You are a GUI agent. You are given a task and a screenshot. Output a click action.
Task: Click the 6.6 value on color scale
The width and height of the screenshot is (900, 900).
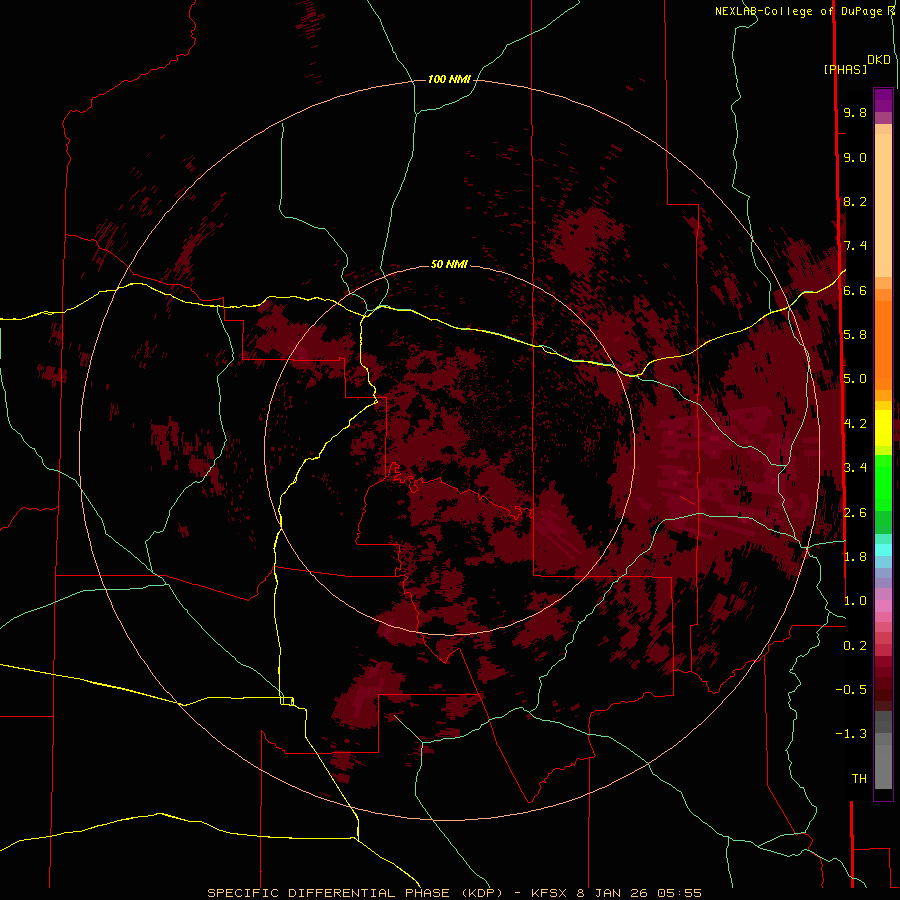click(x=855, y=290)
